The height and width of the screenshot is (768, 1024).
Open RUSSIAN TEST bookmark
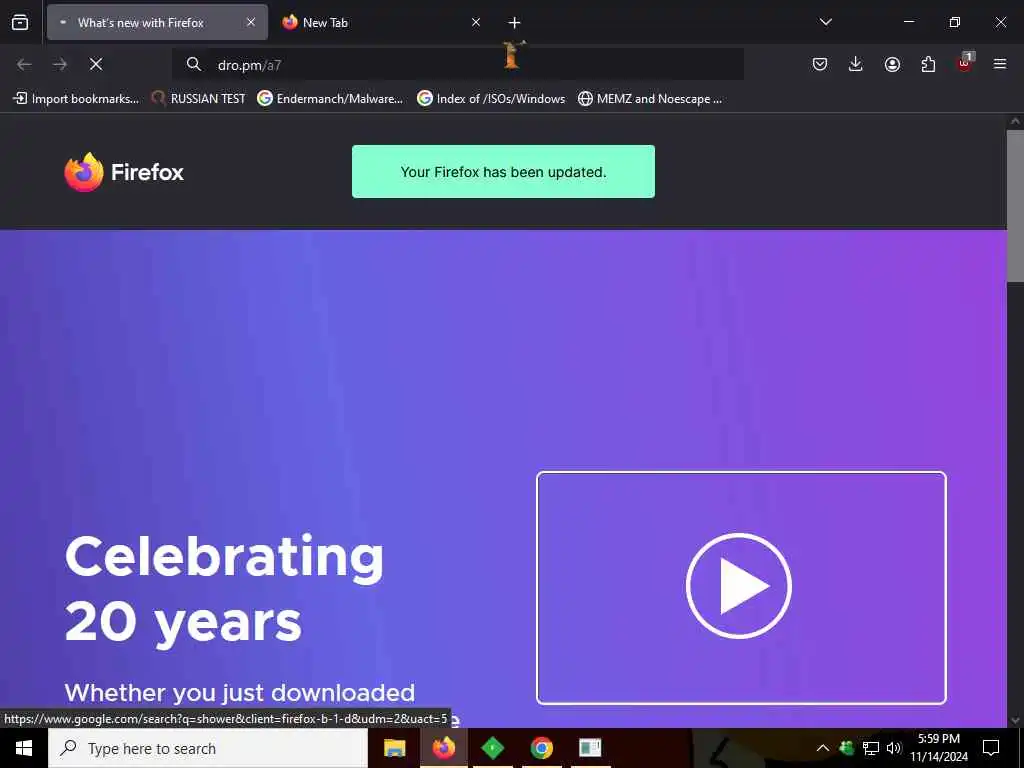[x=199, y=99]
